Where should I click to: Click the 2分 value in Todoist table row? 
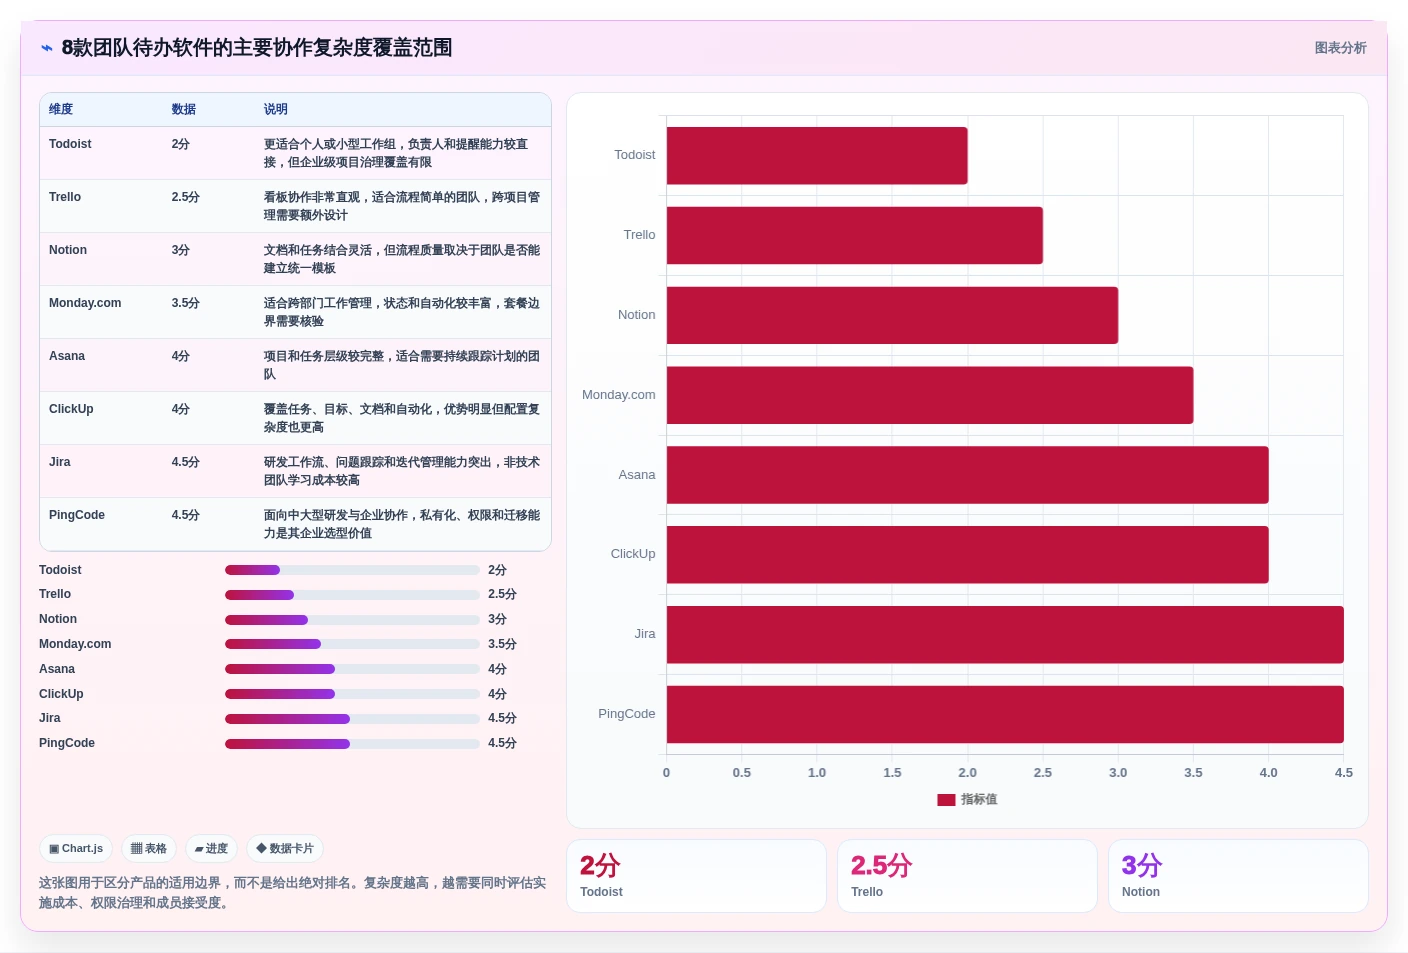point(181,144)
